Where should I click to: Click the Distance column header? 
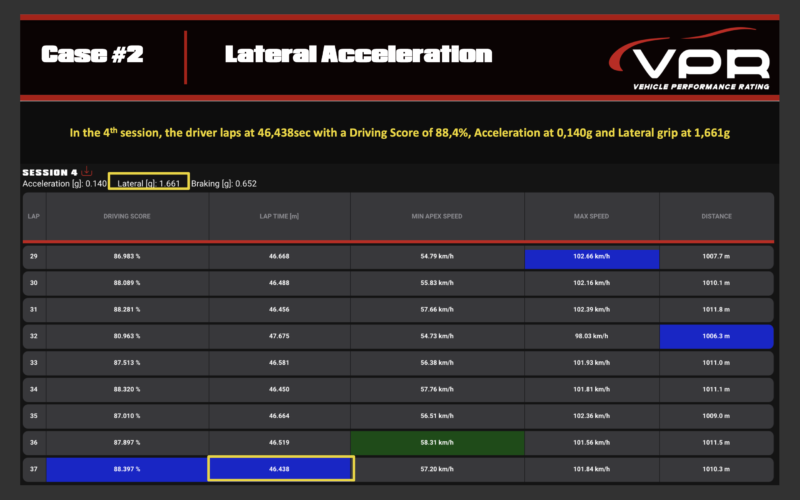pos(716,216)
